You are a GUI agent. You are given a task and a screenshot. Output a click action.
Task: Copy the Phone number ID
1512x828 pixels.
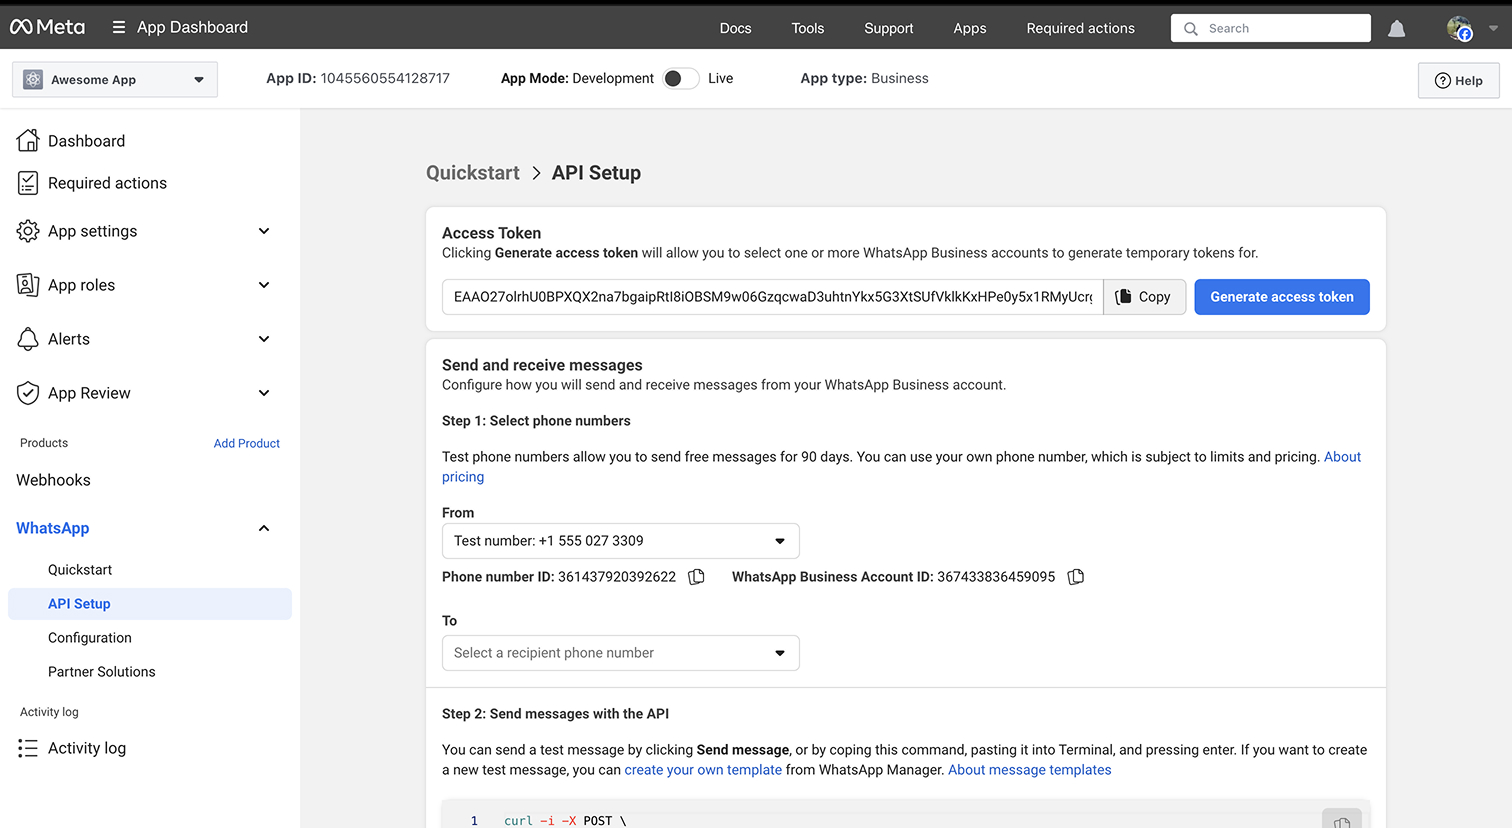(696, 576)
